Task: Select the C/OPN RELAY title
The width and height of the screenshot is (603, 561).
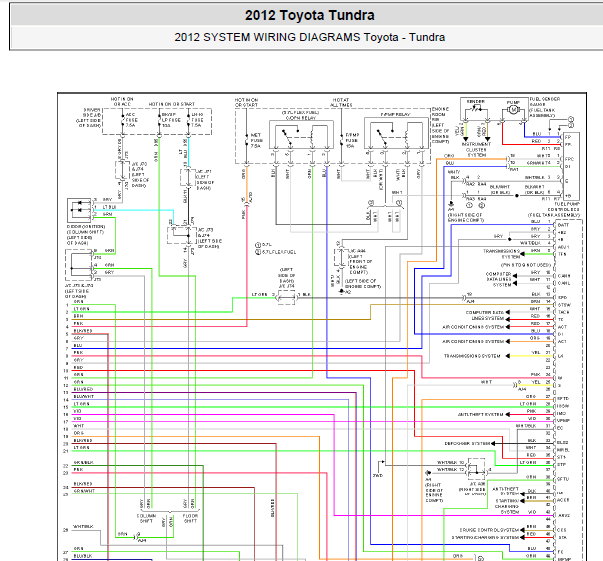Action: point(301,118)
